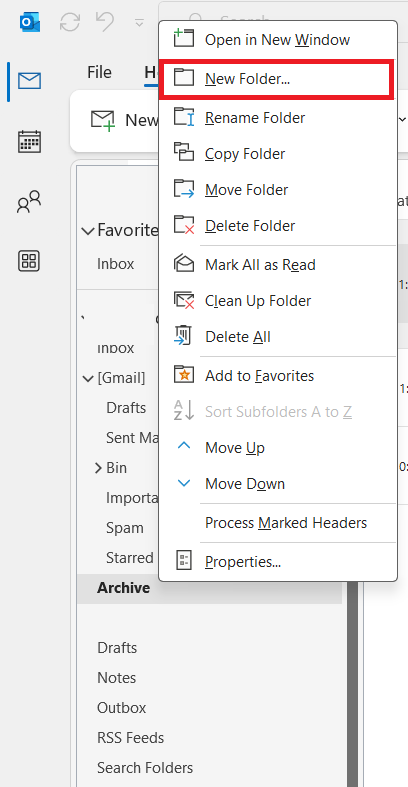Open More Apps grid in sidebar
This screenshot has height=787, width=408.
pyautogui.click(x=29, y=261)
